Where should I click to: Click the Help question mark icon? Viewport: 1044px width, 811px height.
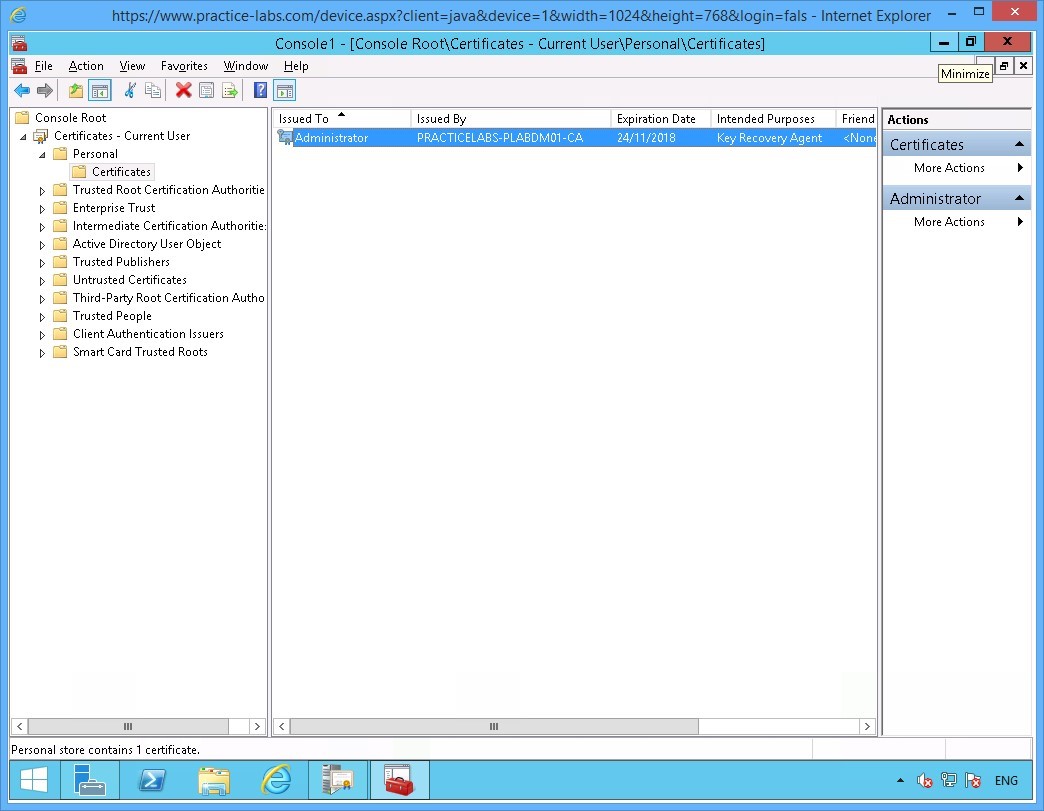click(260, 90)
